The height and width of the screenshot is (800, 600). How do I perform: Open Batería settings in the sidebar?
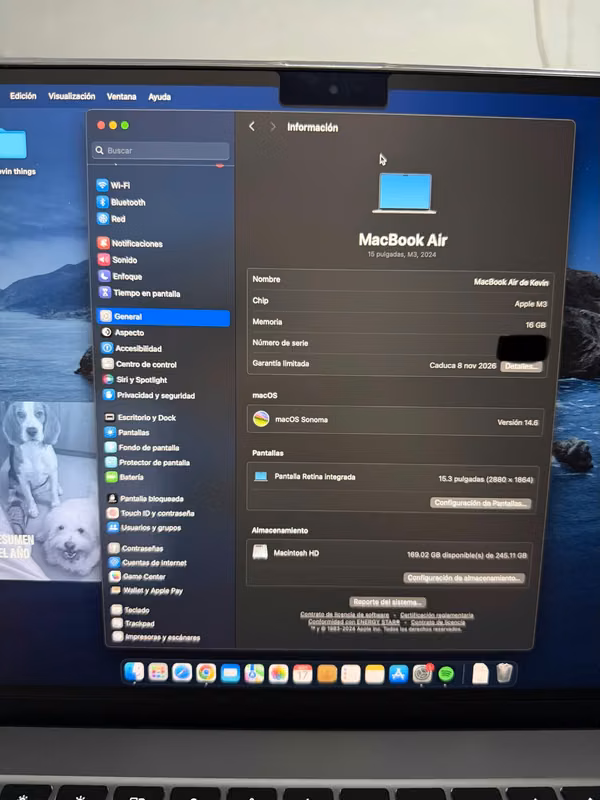click(124, 477)
